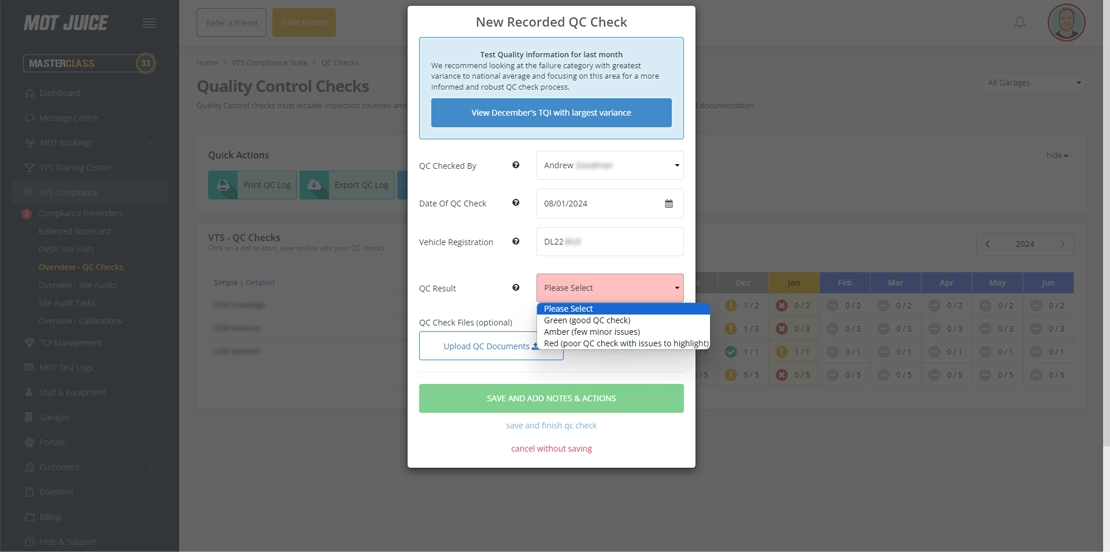Open Overview - Site Audits in sidebar
The width and height of the screenshot is (1110, 552).
(x=78, y=284)
